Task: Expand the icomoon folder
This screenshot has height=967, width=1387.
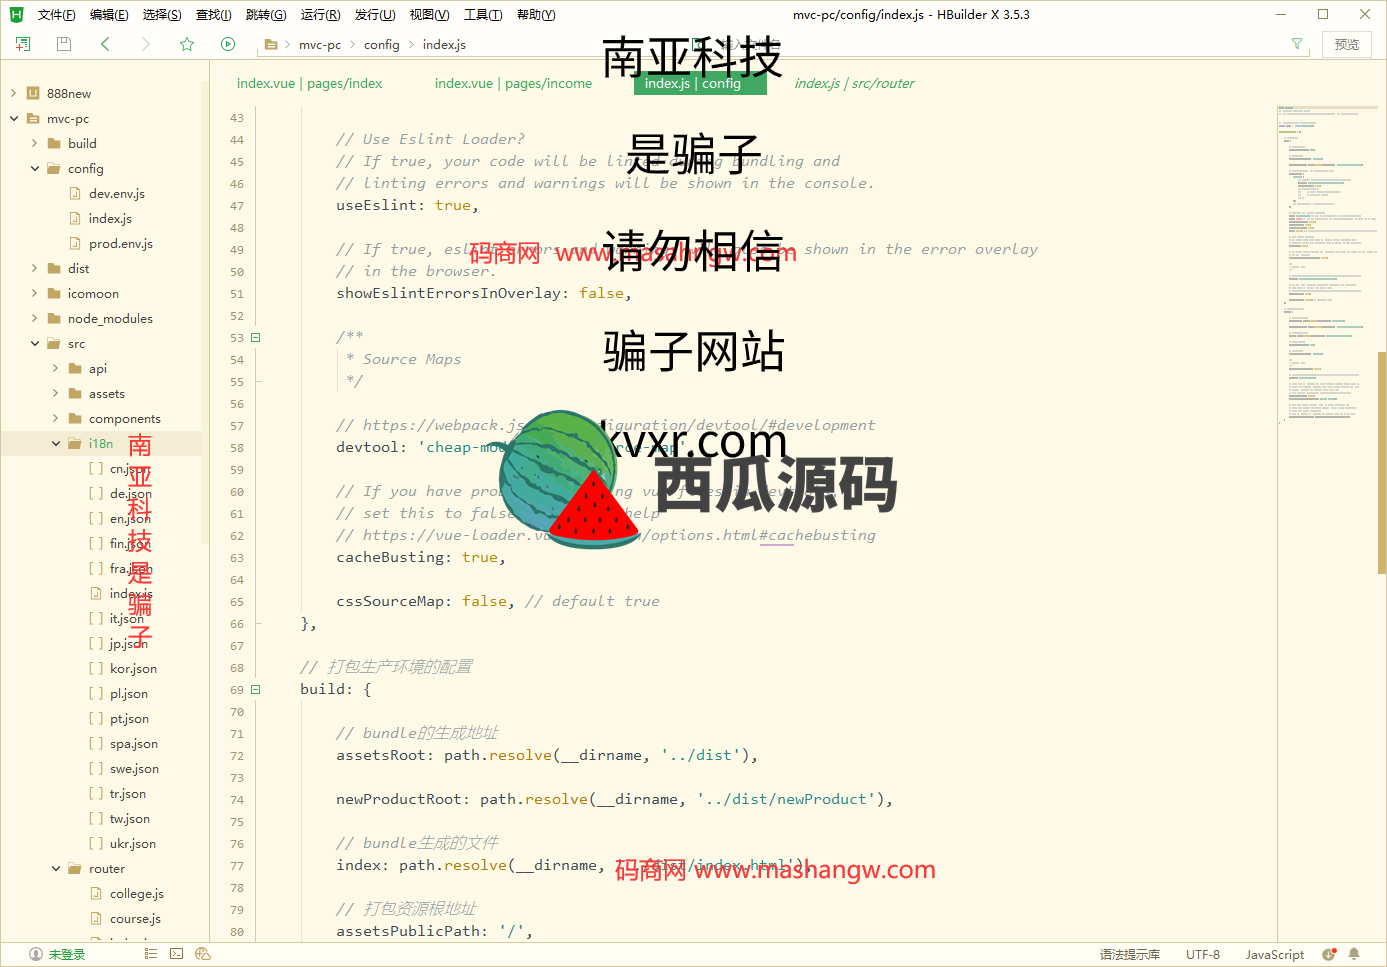Action: click(x=35, y=293)
